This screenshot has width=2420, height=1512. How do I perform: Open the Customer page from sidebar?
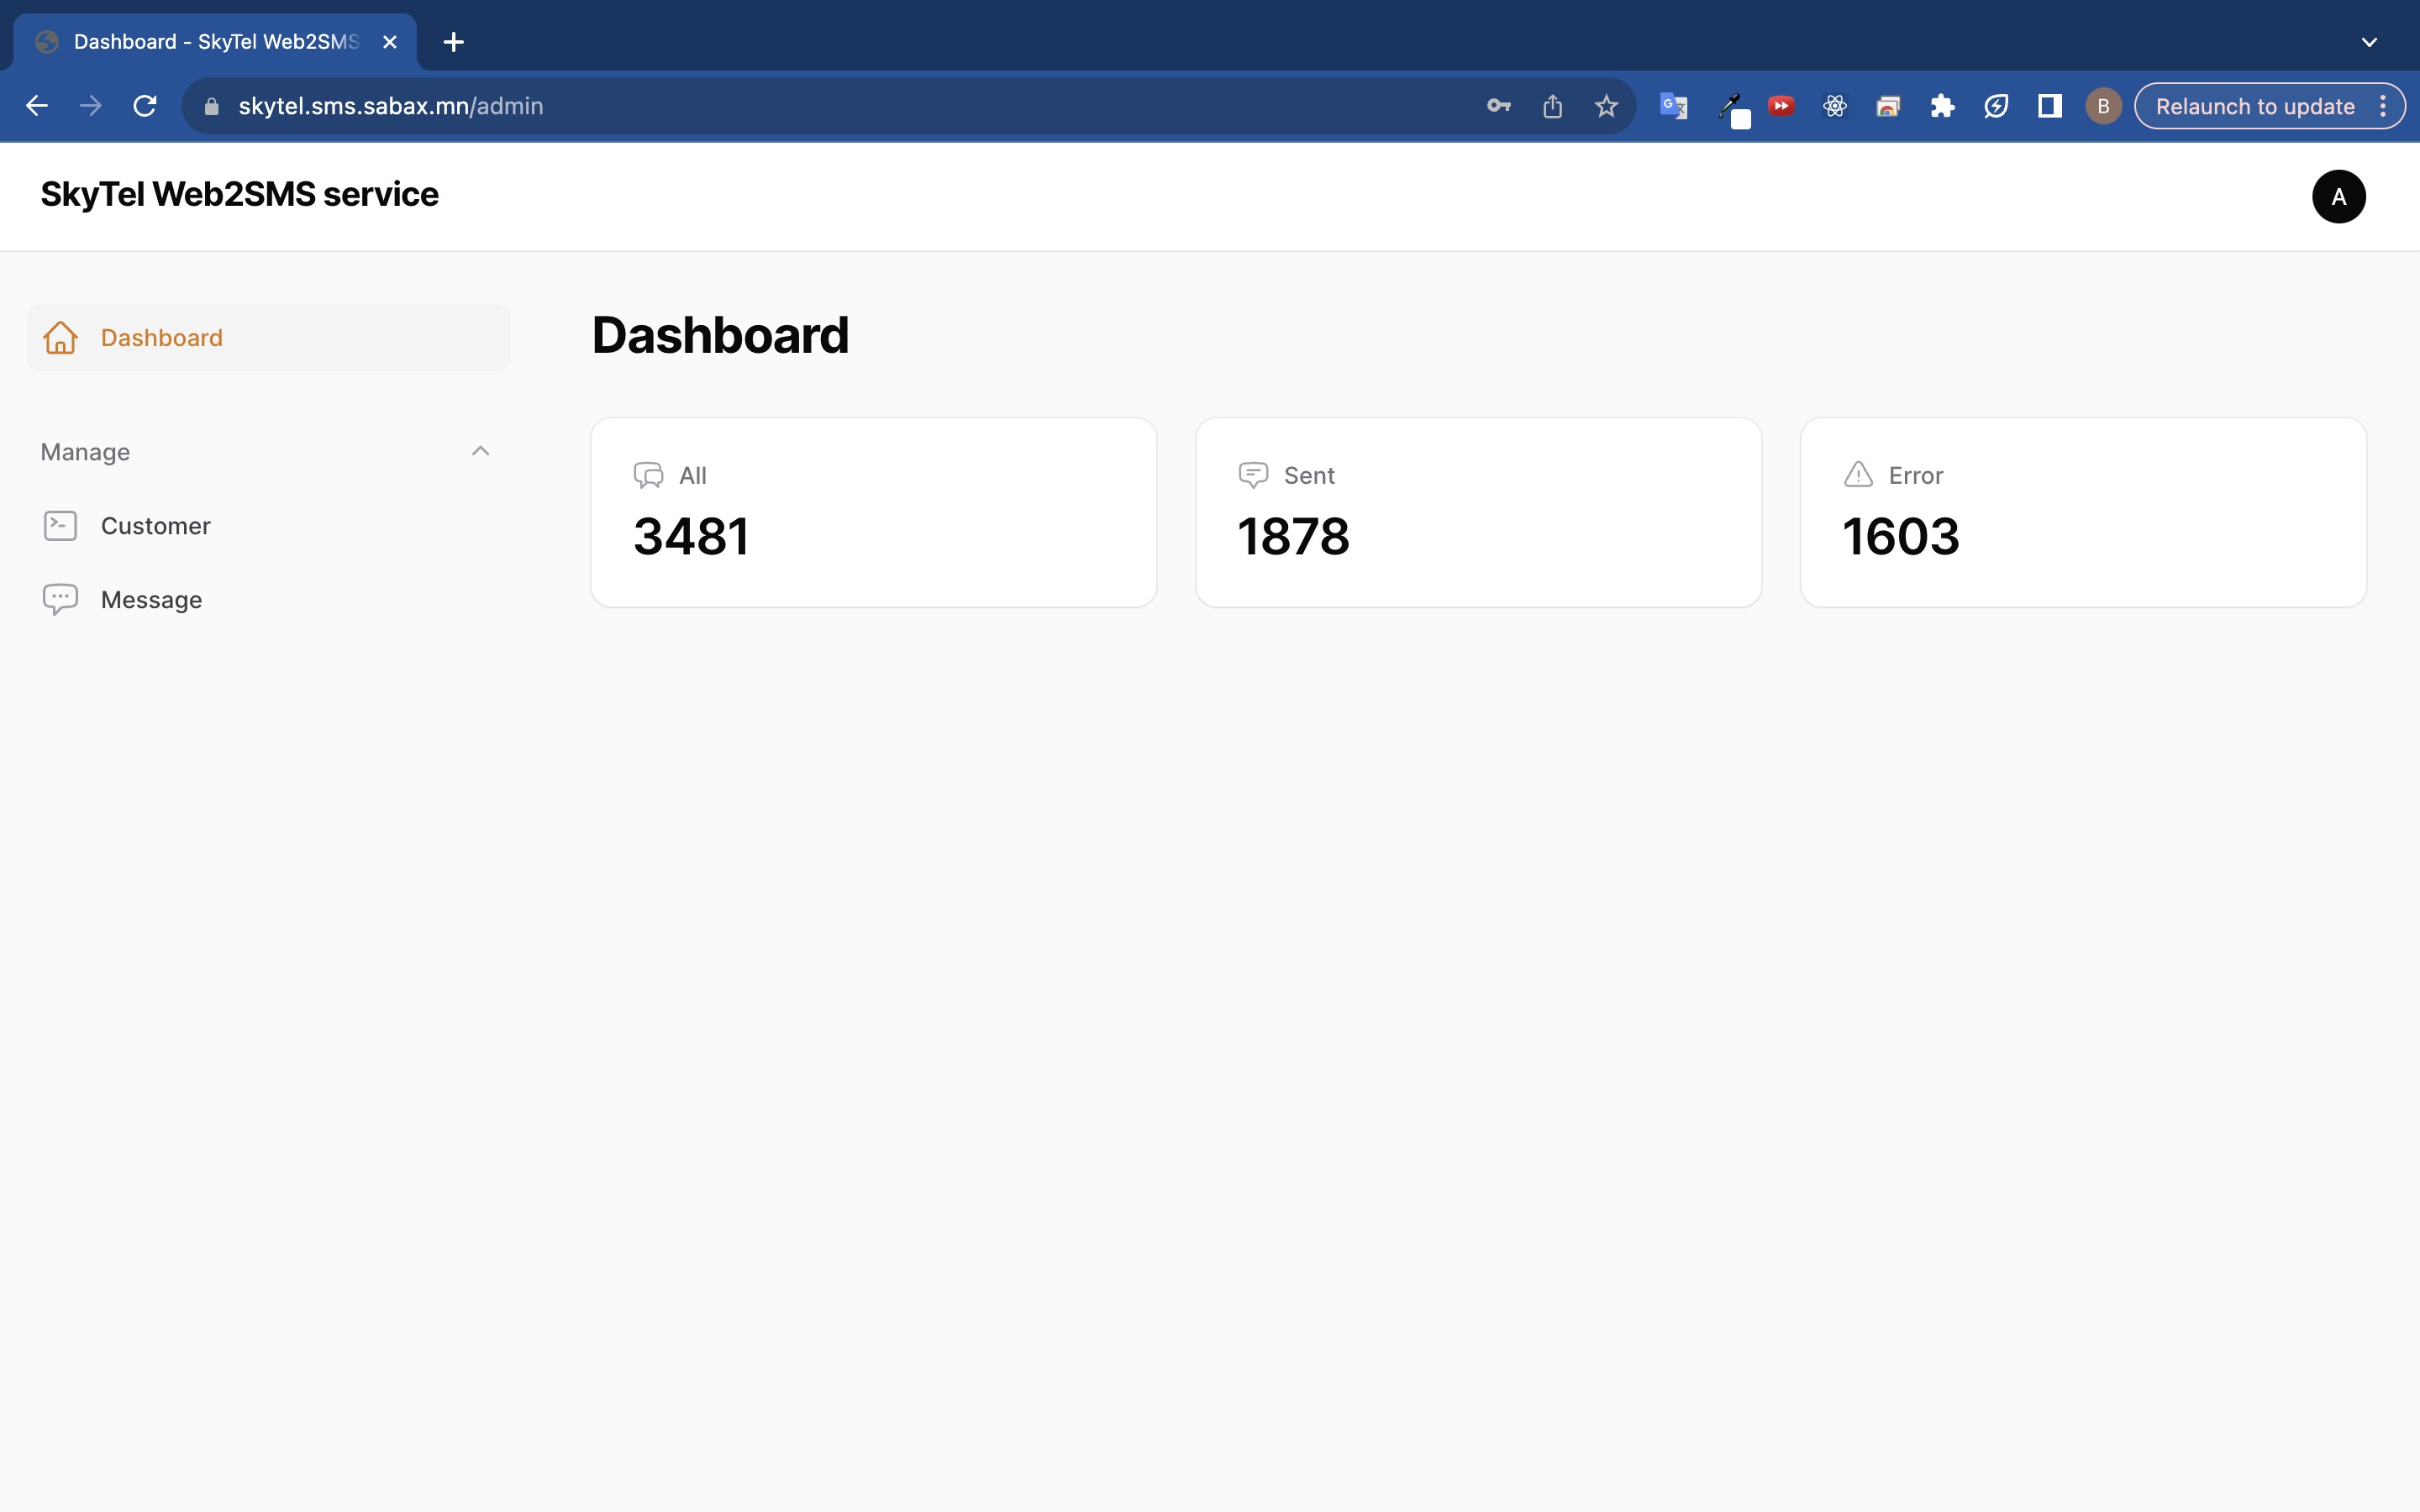(155, 526)
